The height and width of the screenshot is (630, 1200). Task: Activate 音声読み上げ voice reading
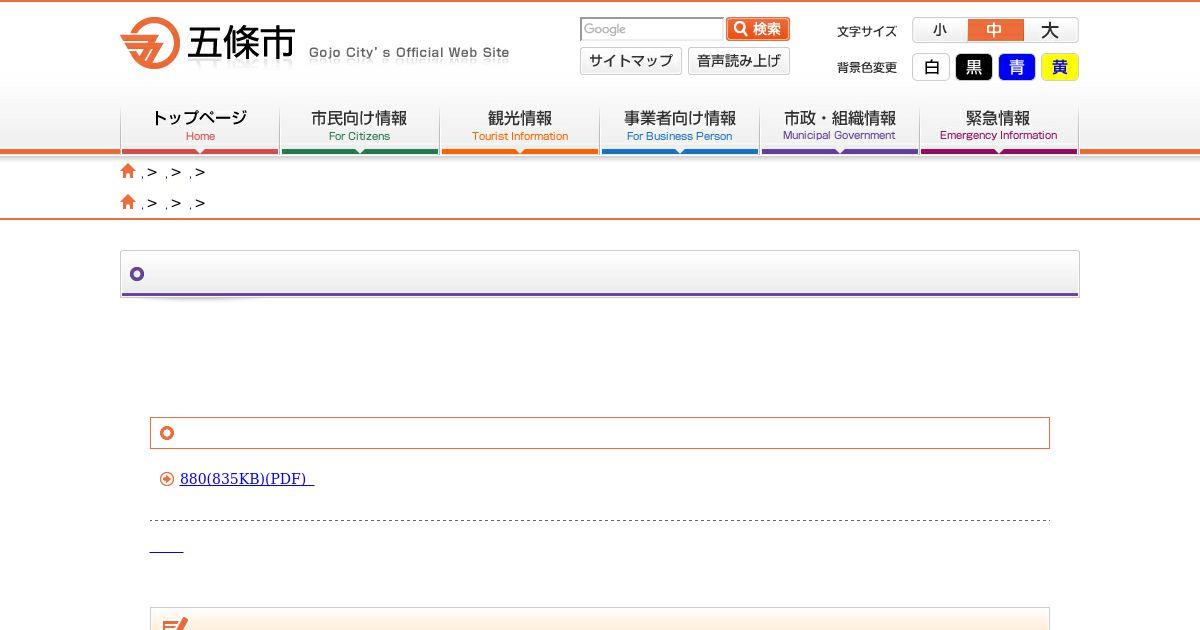[x=739, y=61]
